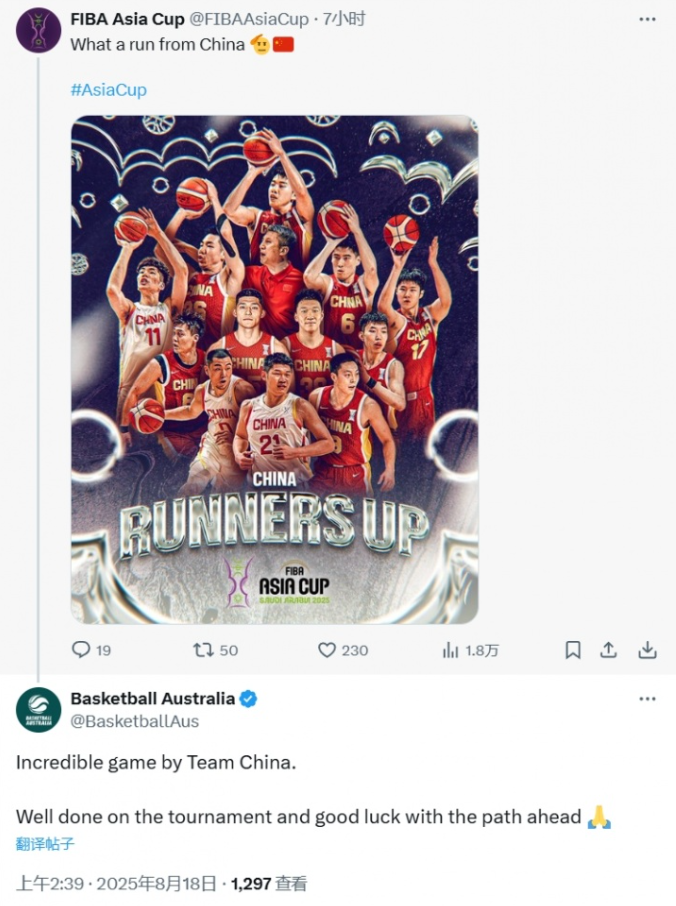
Task: Repost the FIBA Asia Cup tweet
Action: (x=203, y=650)
